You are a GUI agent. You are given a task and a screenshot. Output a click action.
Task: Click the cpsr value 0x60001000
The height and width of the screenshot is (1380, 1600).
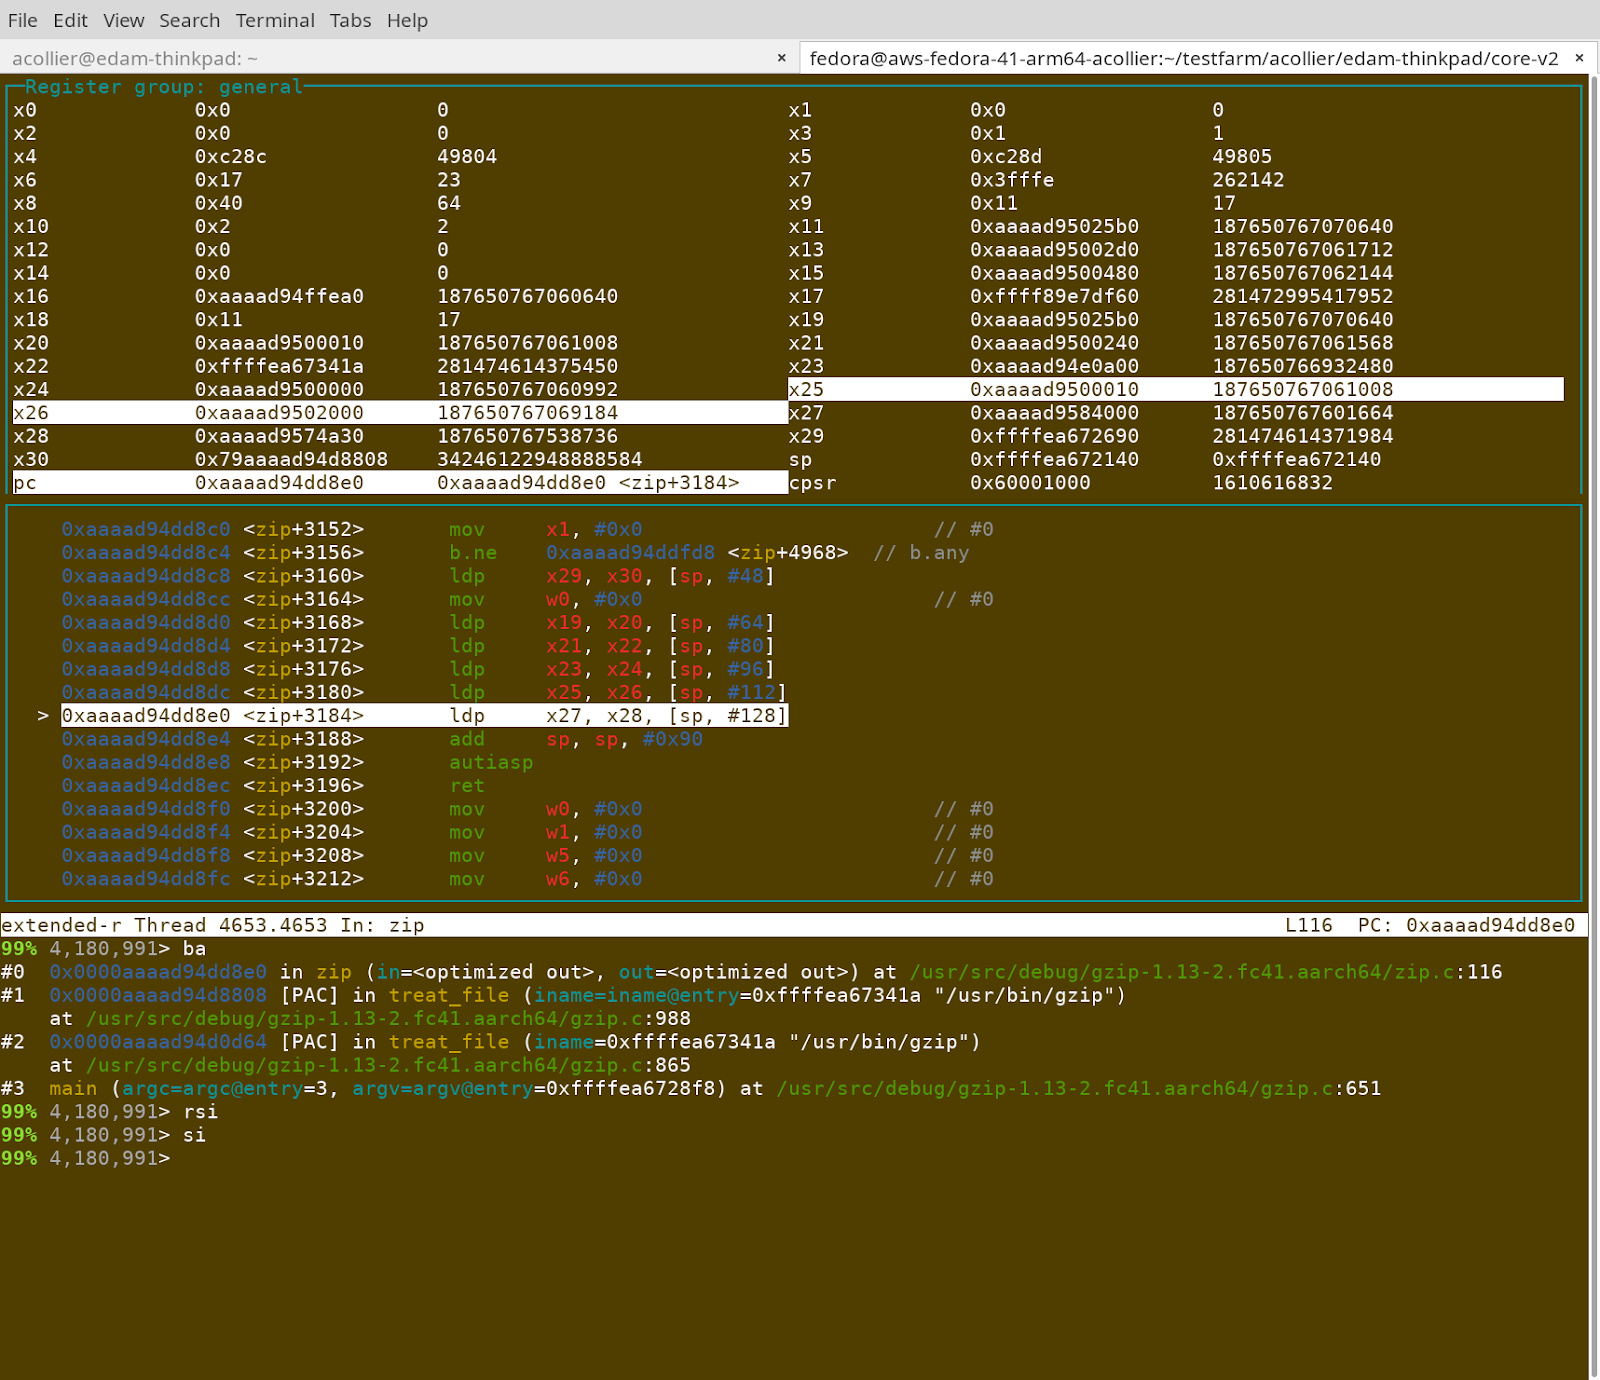tap(1030, 482)
